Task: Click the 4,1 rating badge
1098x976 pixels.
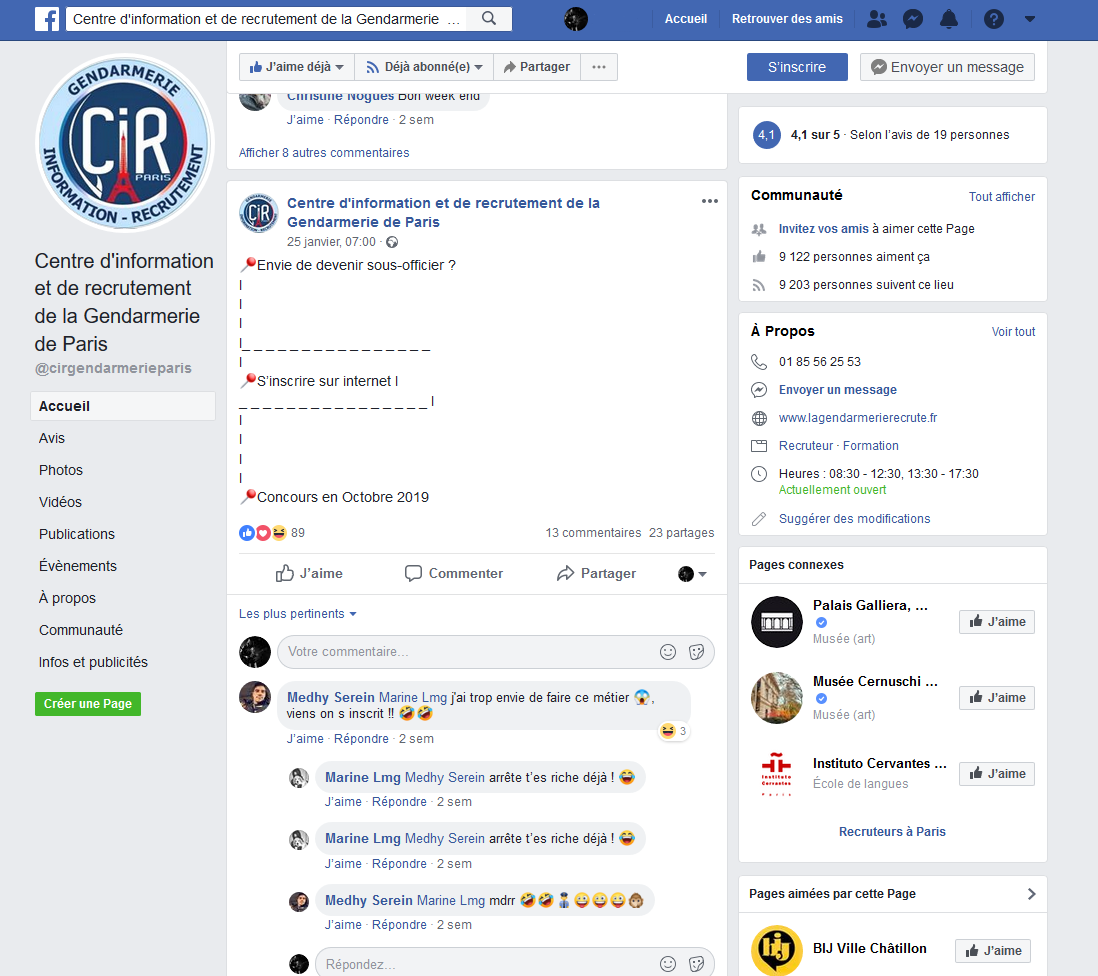Action: 766,135
